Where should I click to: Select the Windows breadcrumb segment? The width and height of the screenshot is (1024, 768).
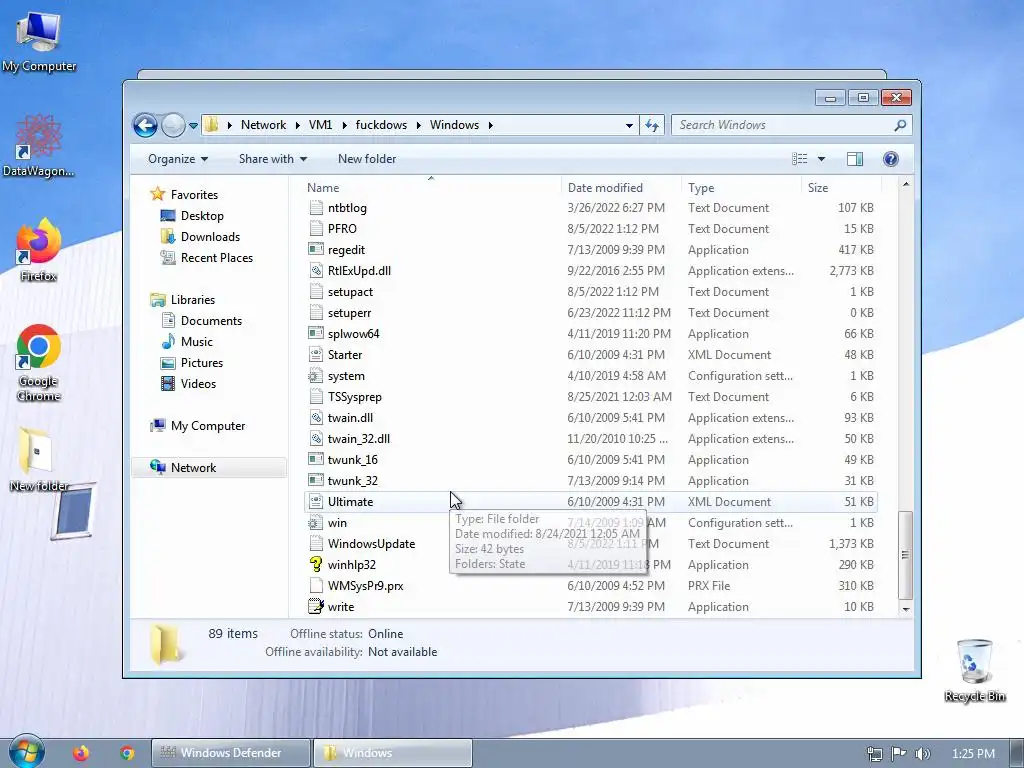pyautogui.click(x=455, y=125)
